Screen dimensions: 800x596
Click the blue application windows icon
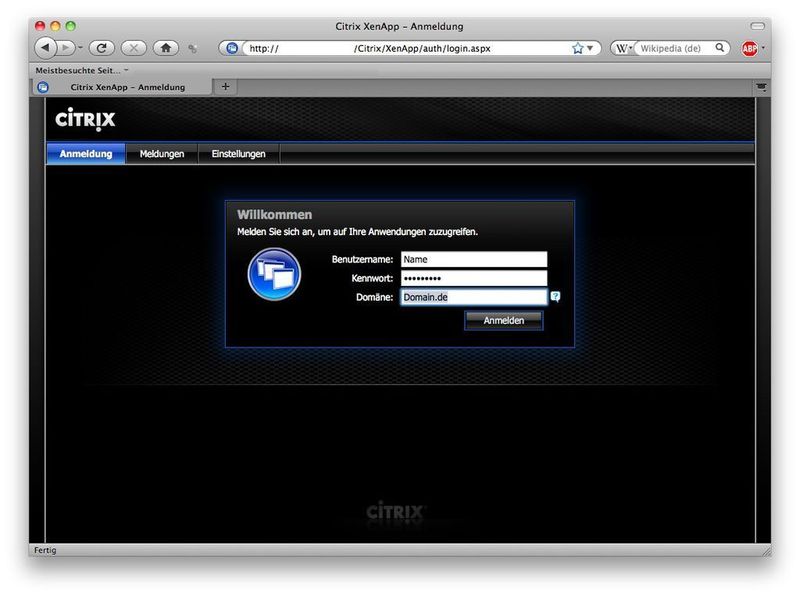coord(274,274)
